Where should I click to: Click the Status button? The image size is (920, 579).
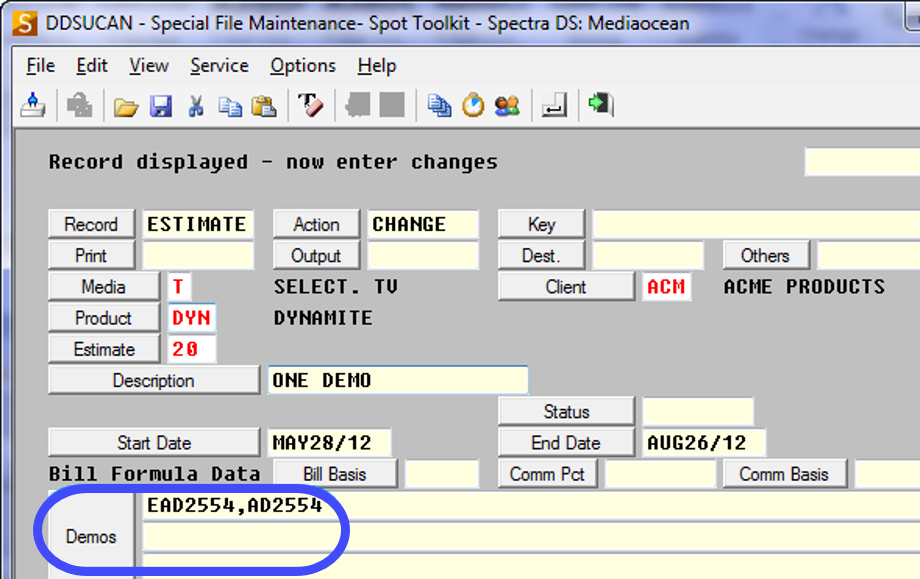[x=566, y=411]
